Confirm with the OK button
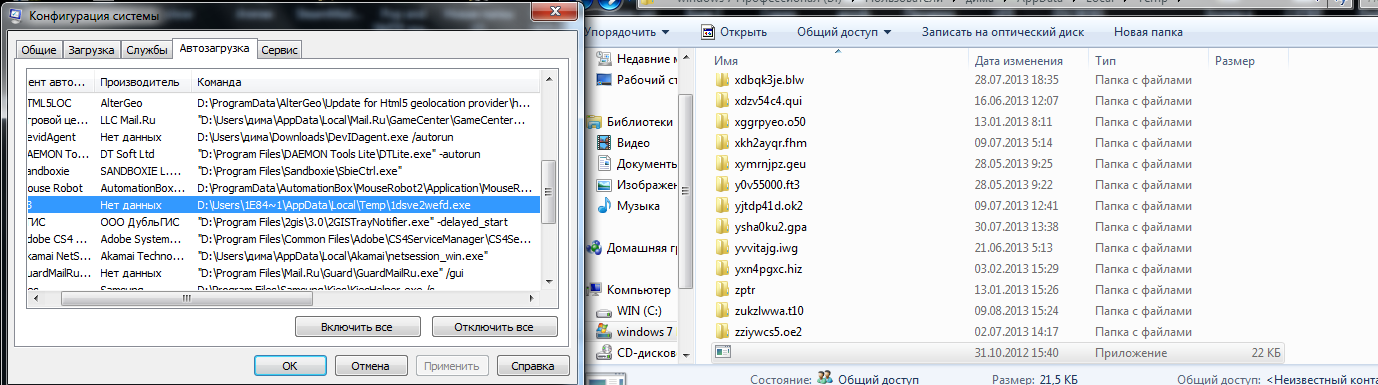This screenshot has height=385, width=1378. pos(290,366)
